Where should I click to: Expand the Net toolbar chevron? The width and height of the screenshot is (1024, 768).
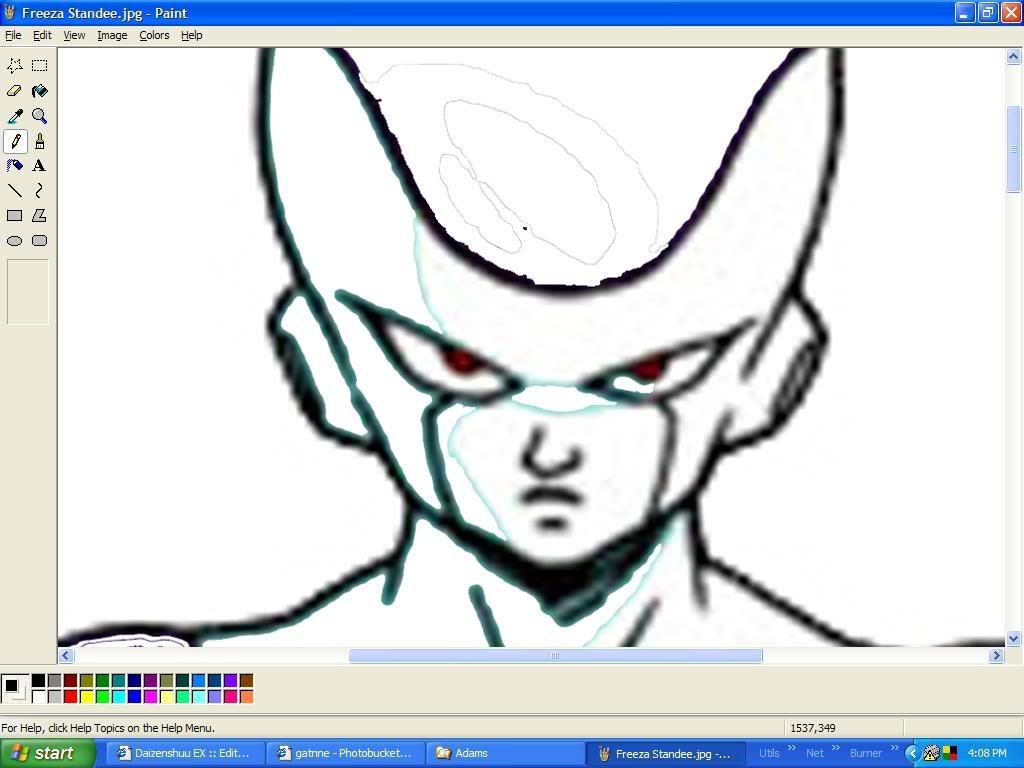coord(836,748)
